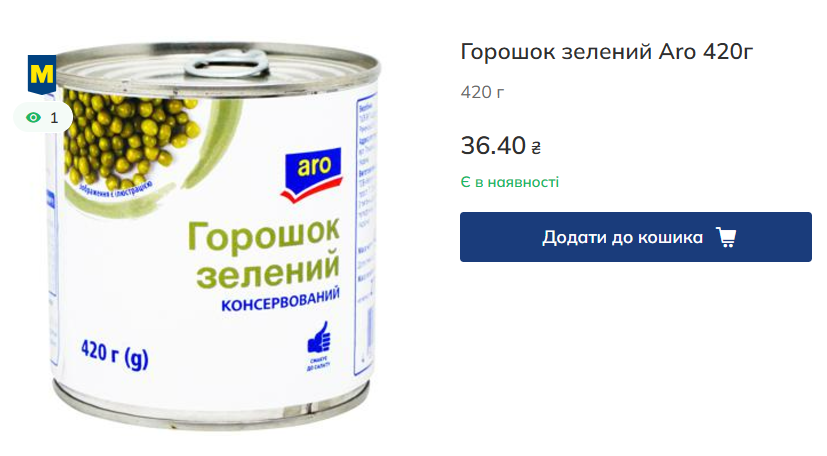Open the 'Горошок зелений Aro 420г' title
This screenshot has height=456, width=827.
[x=607, y=52]
